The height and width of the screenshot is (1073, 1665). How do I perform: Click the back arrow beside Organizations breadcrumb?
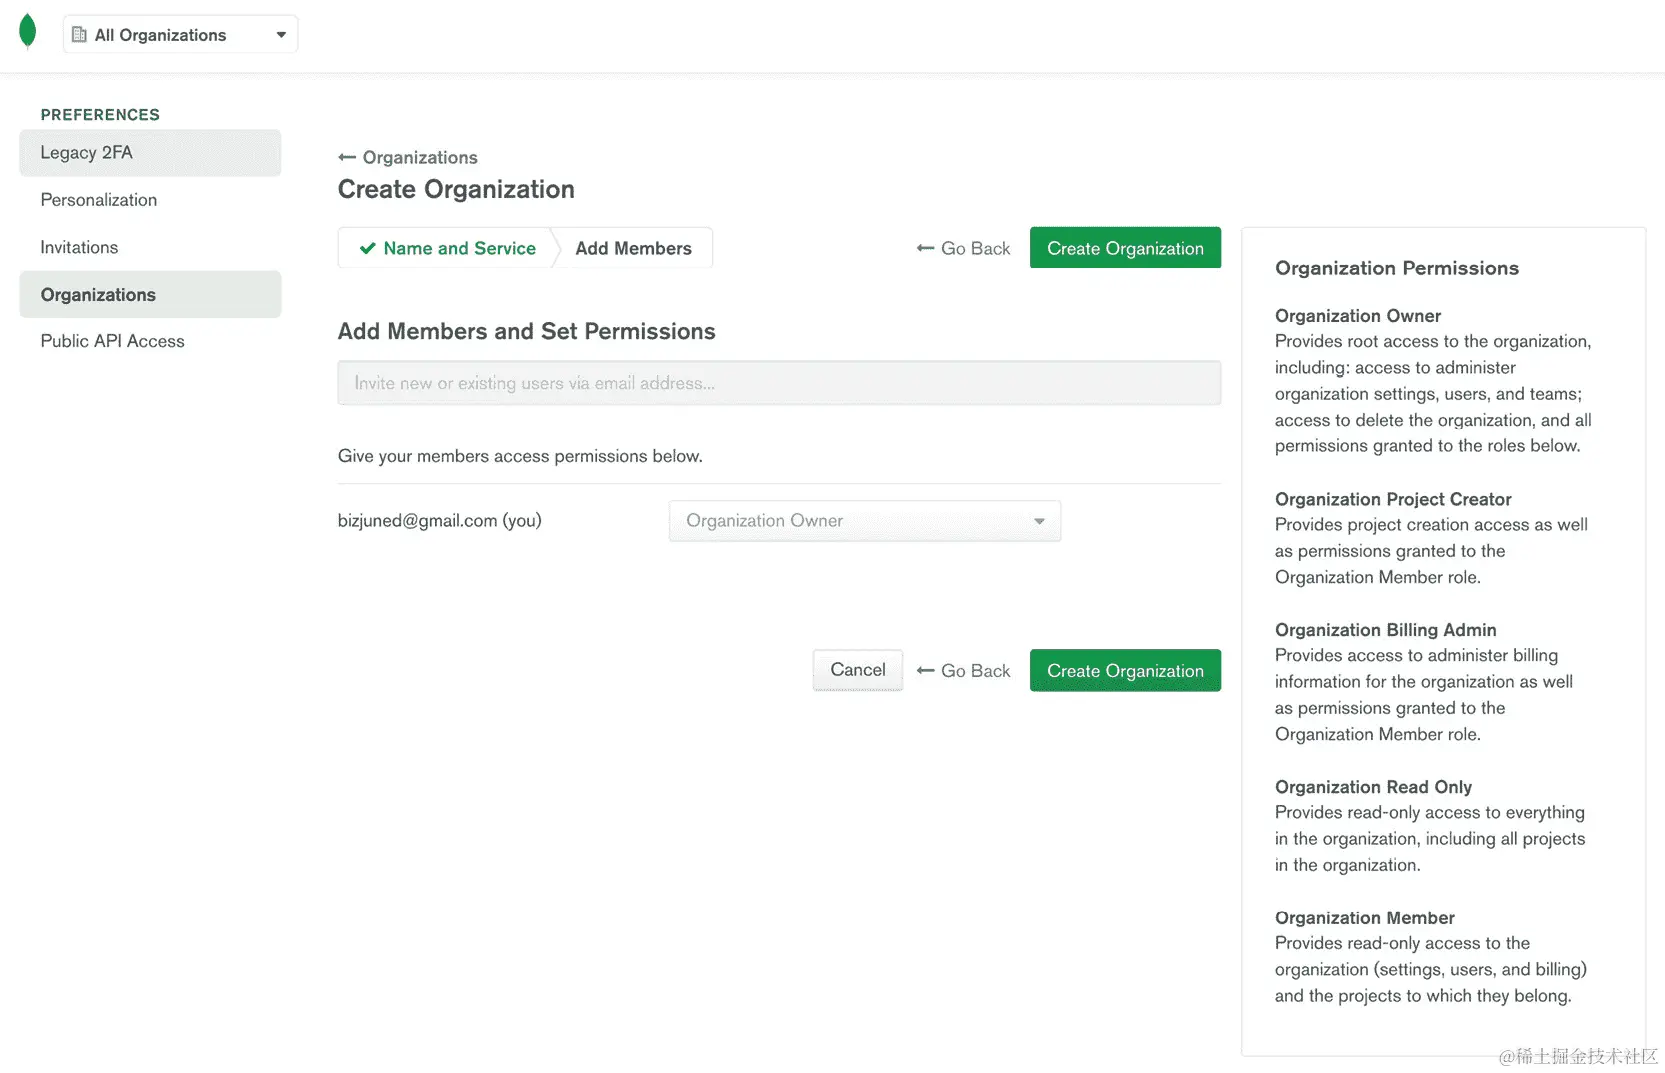[347, 158]
